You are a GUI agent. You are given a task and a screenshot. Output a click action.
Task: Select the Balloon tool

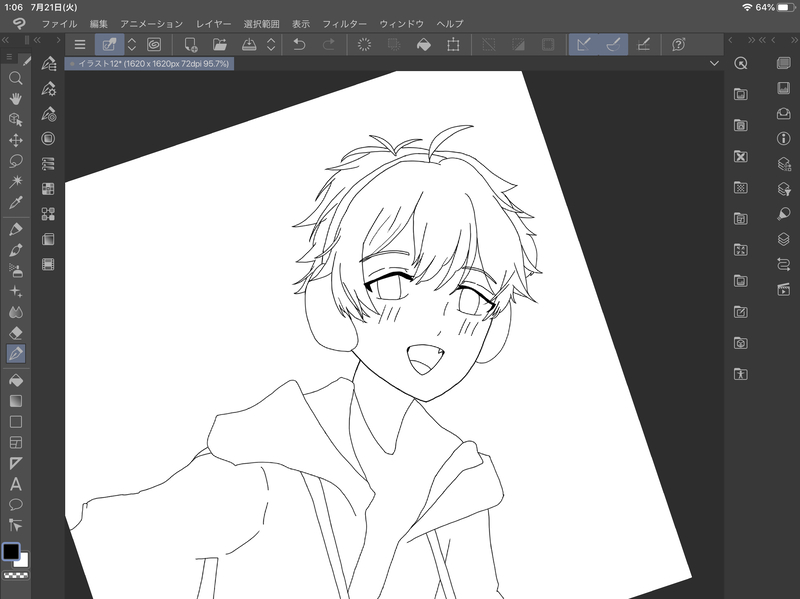point(15,505)
